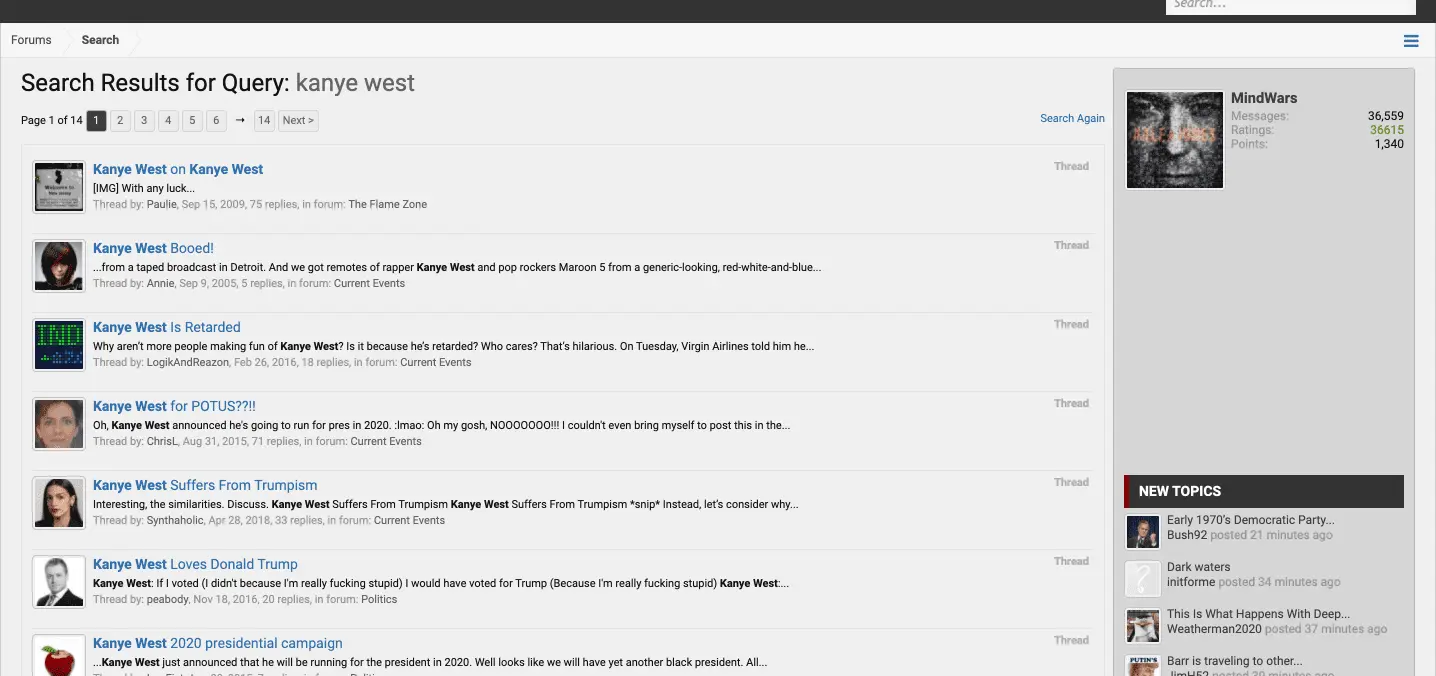Open MindWars profile picture

1174,140
